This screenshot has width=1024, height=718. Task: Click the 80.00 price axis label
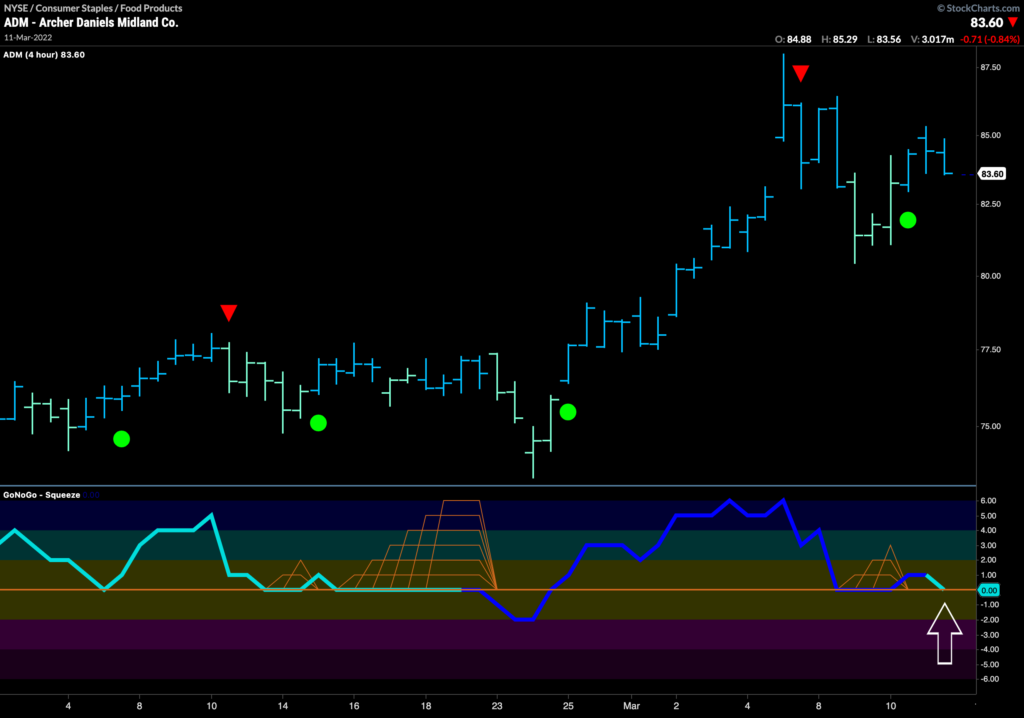990,276
